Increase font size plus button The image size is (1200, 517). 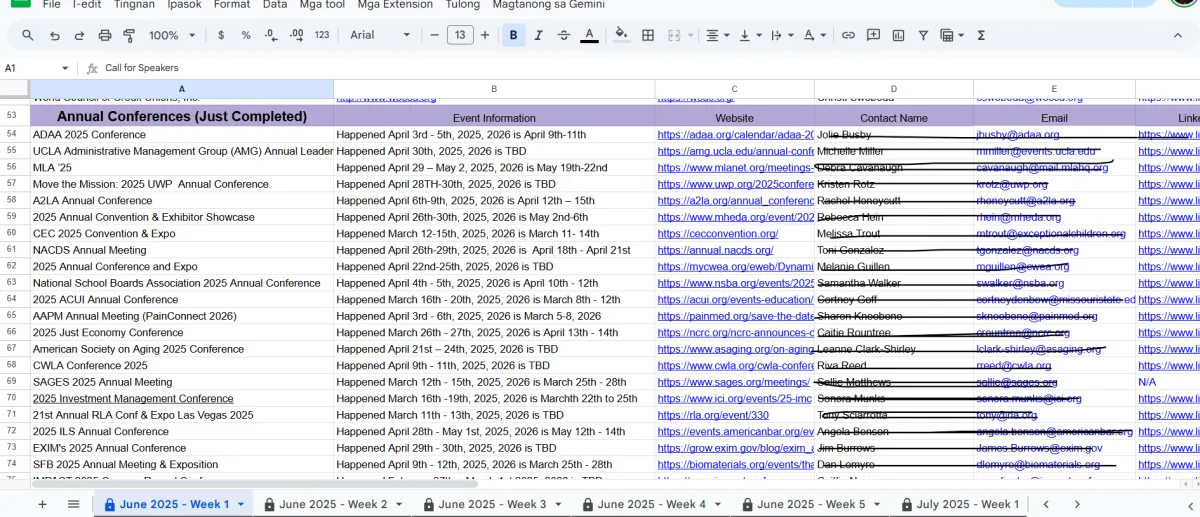coord(485,35)
